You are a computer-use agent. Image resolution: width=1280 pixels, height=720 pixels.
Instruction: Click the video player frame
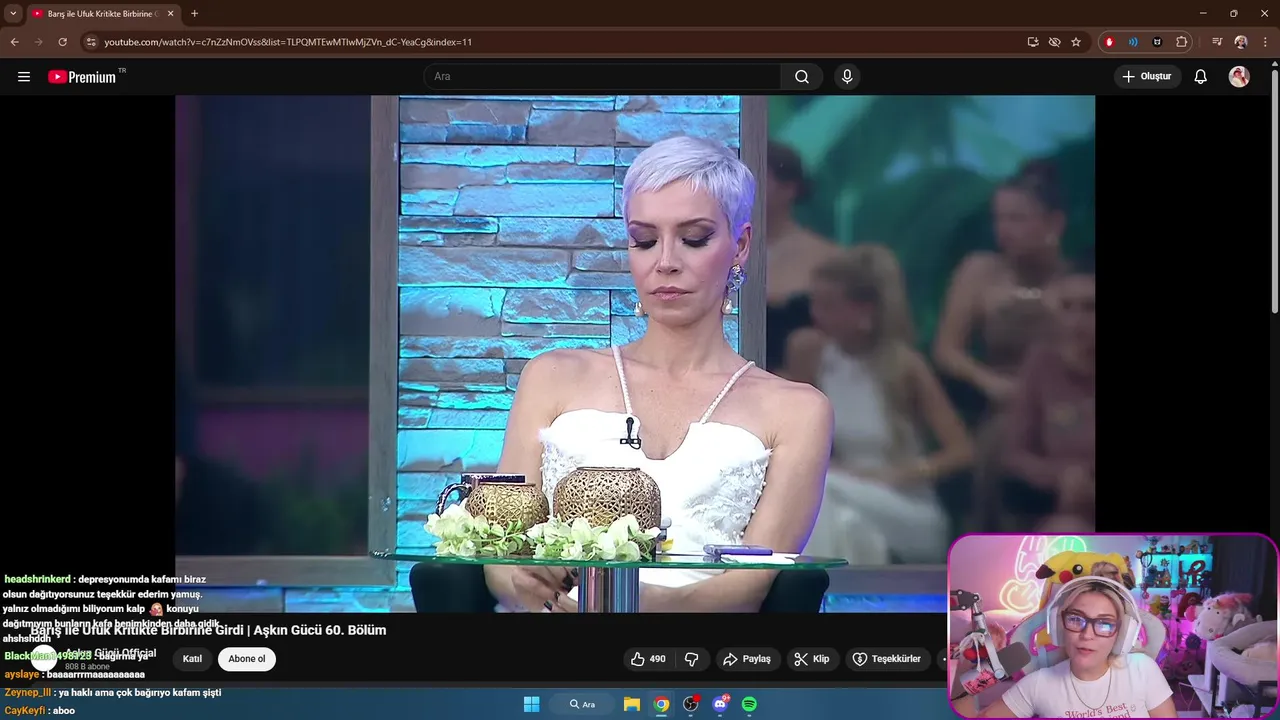tap(635, 353)
